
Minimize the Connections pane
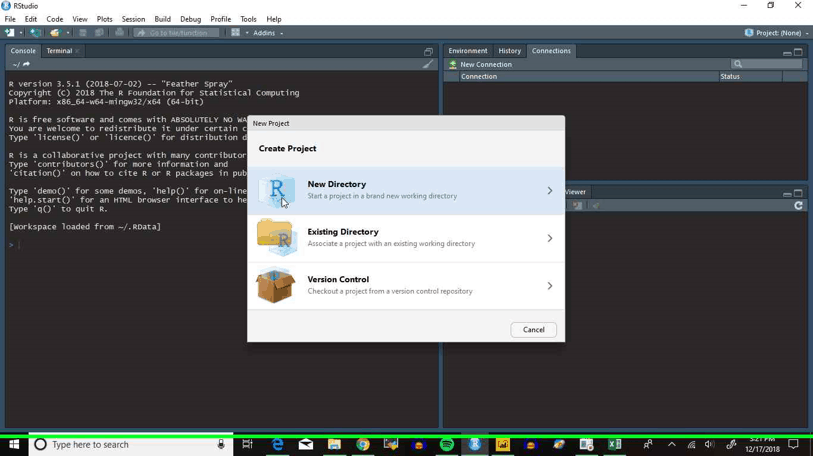click(787, 52)
